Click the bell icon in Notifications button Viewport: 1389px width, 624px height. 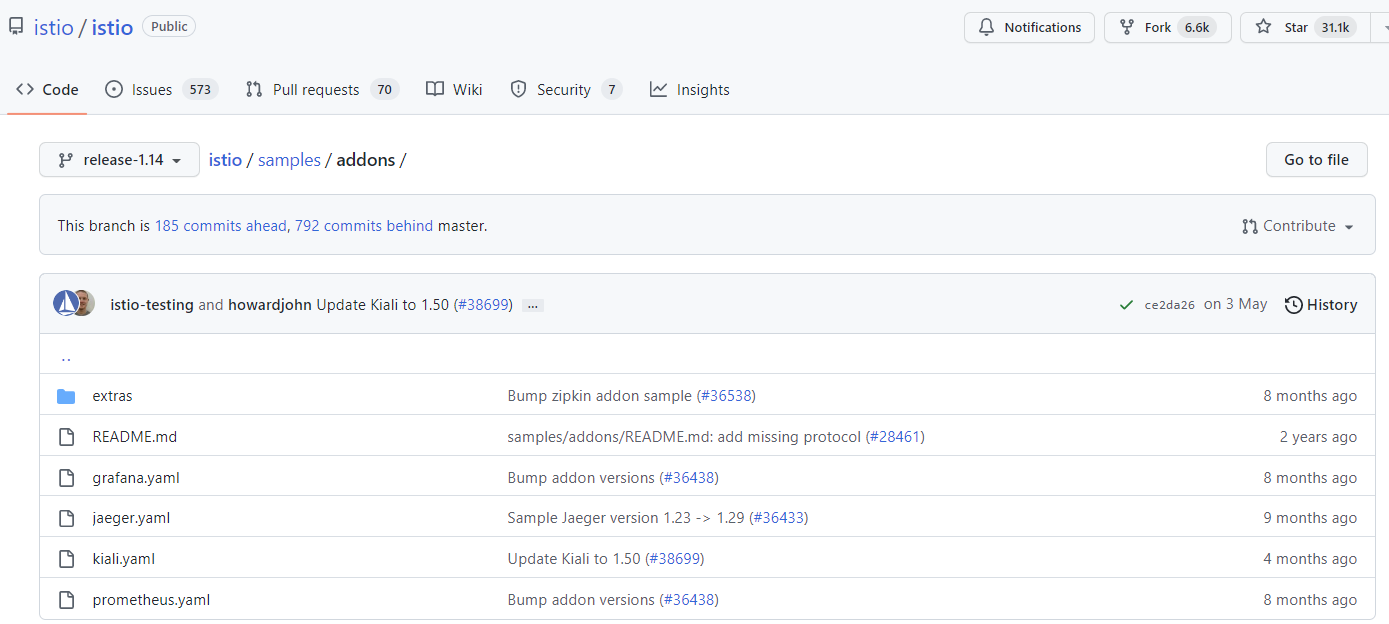click(x=987, y=28)
